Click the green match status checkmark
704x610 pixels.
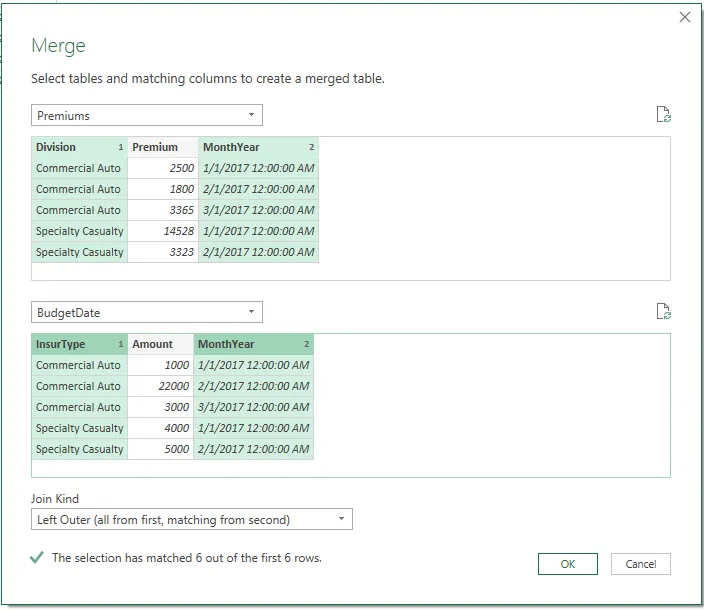coord(37,557)
